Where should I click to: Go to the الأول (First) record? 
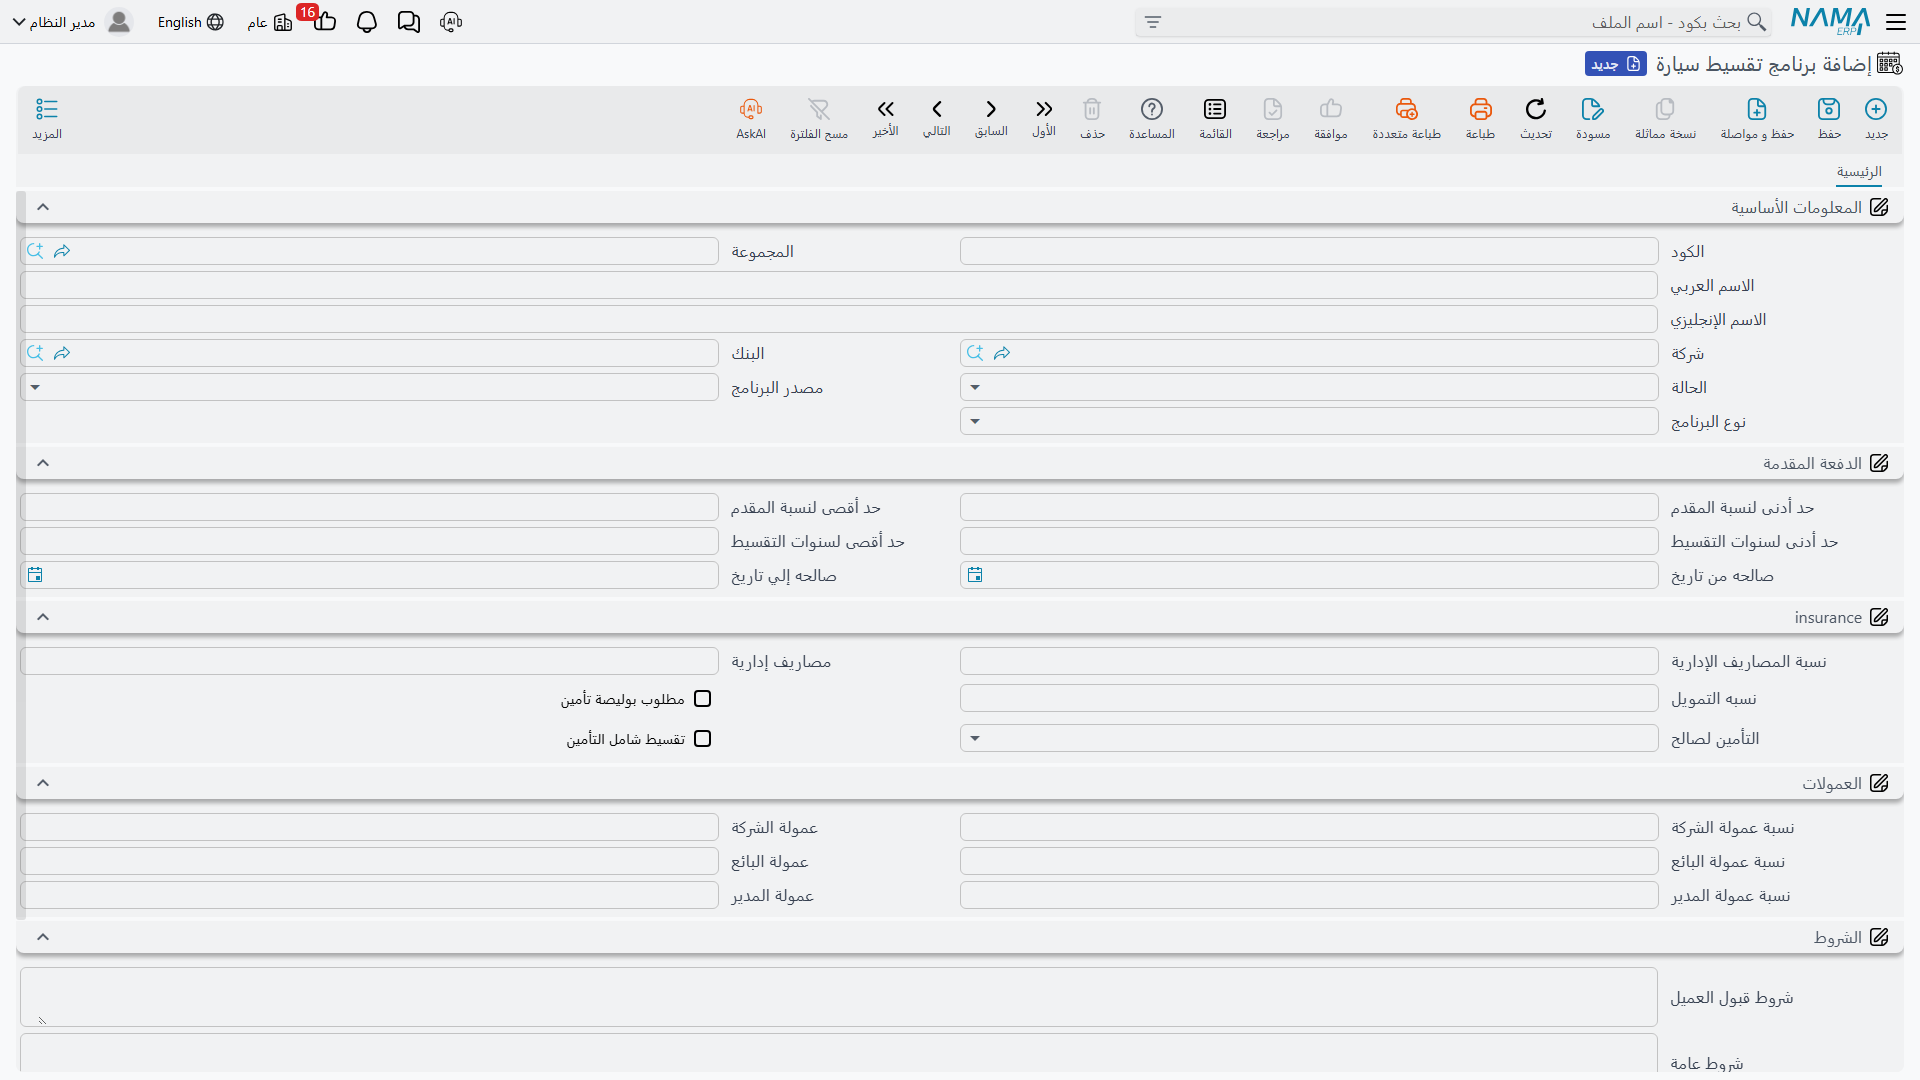click(x=1044, y=109)
